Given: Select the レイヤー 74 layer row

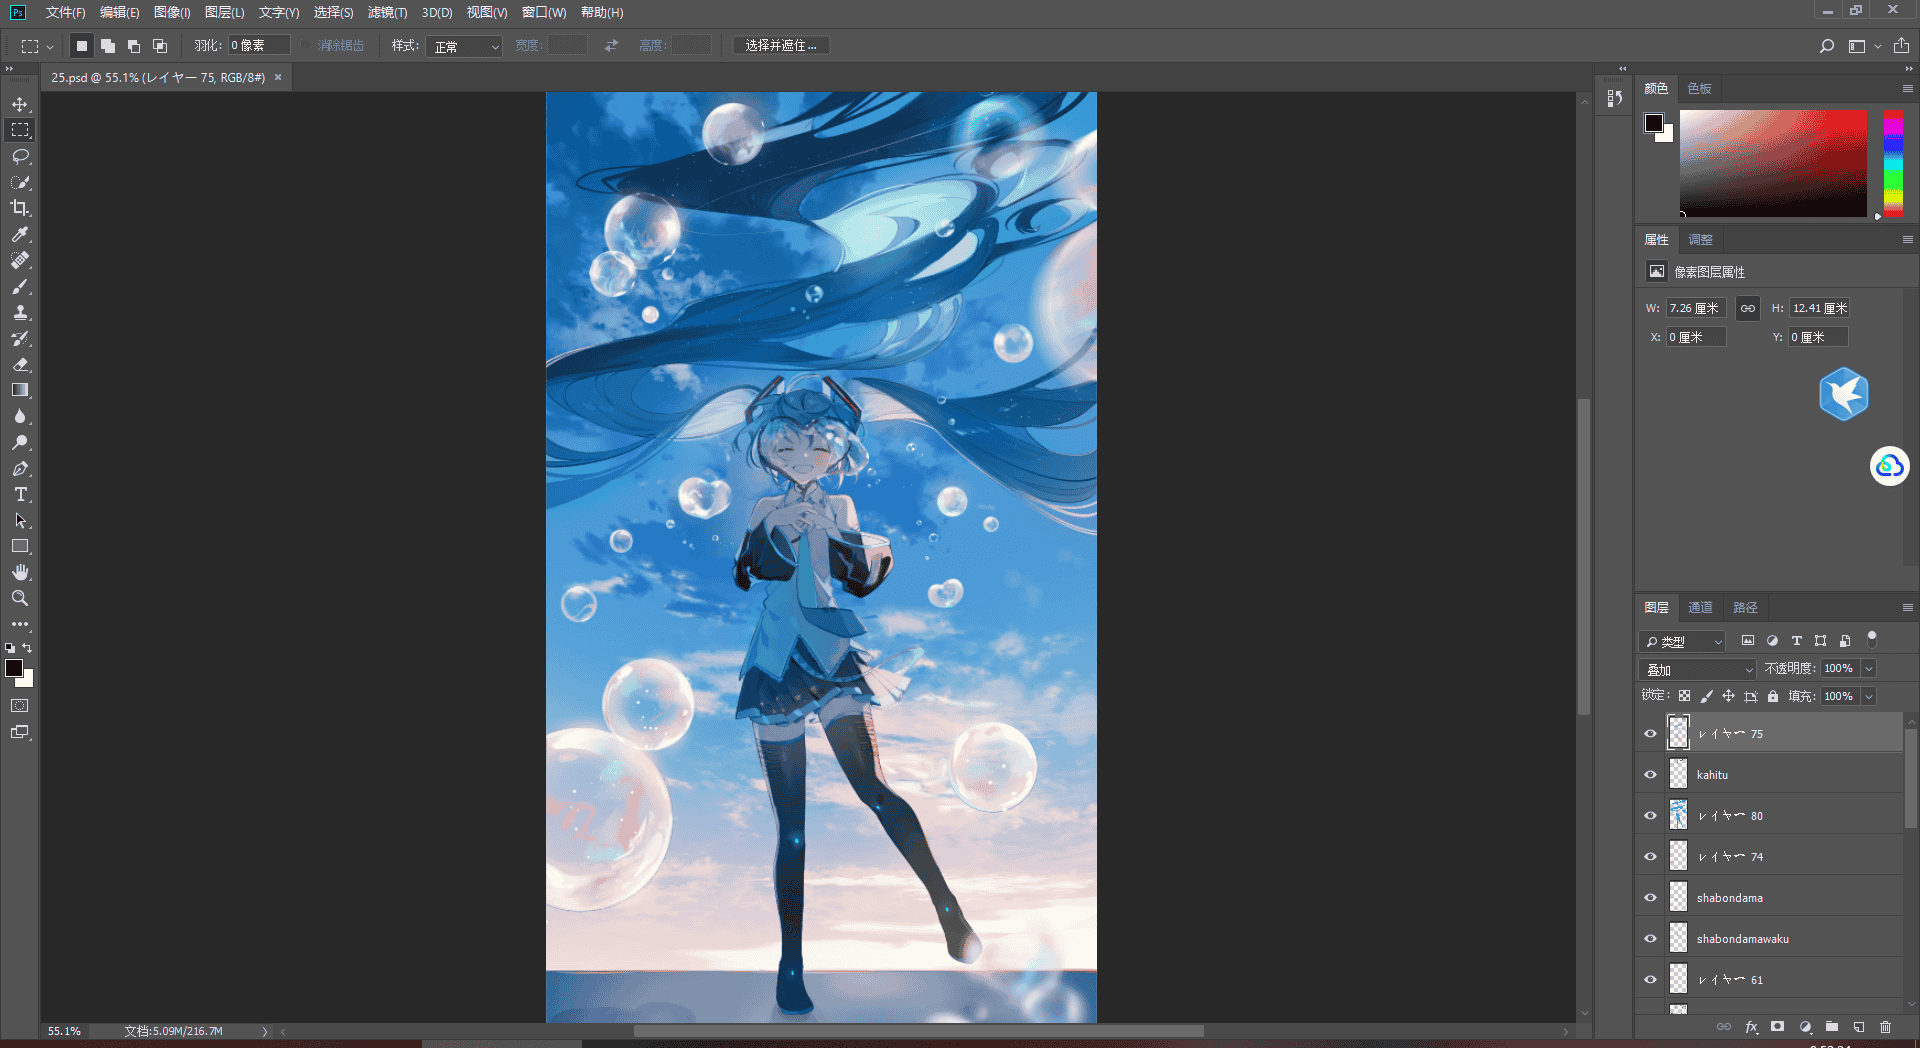Looking at the screenshot, I should click(x=1784, y=857).
